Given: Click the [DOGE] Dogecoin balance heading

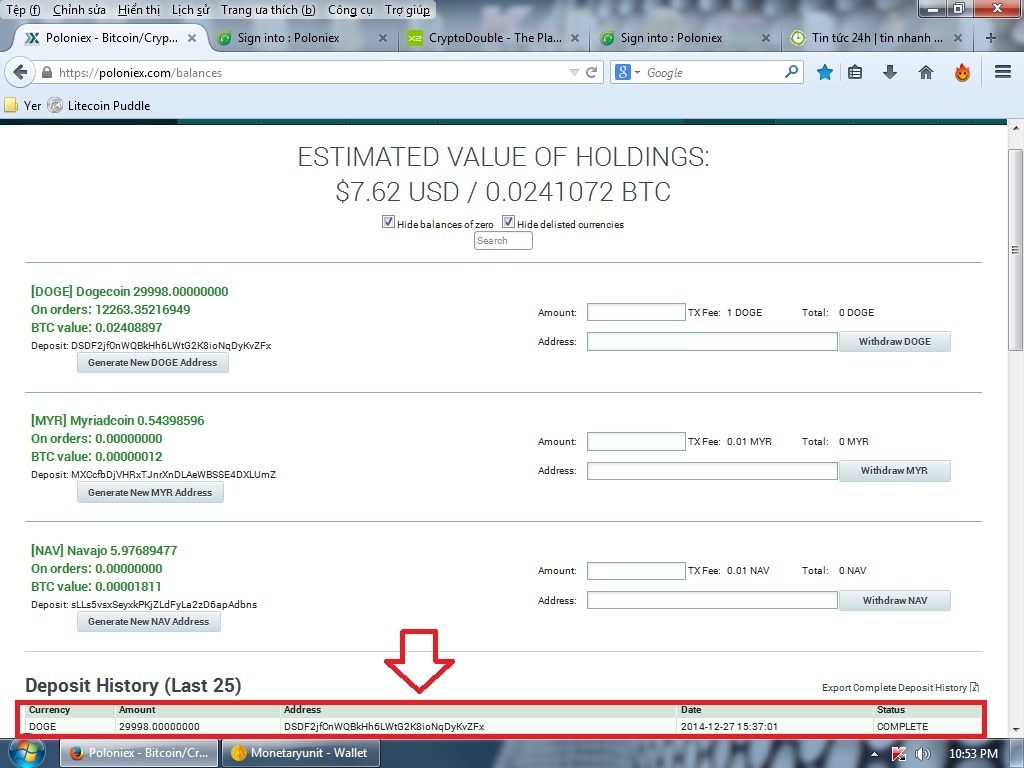Looking at the screenshot, I should pos(129,291).
